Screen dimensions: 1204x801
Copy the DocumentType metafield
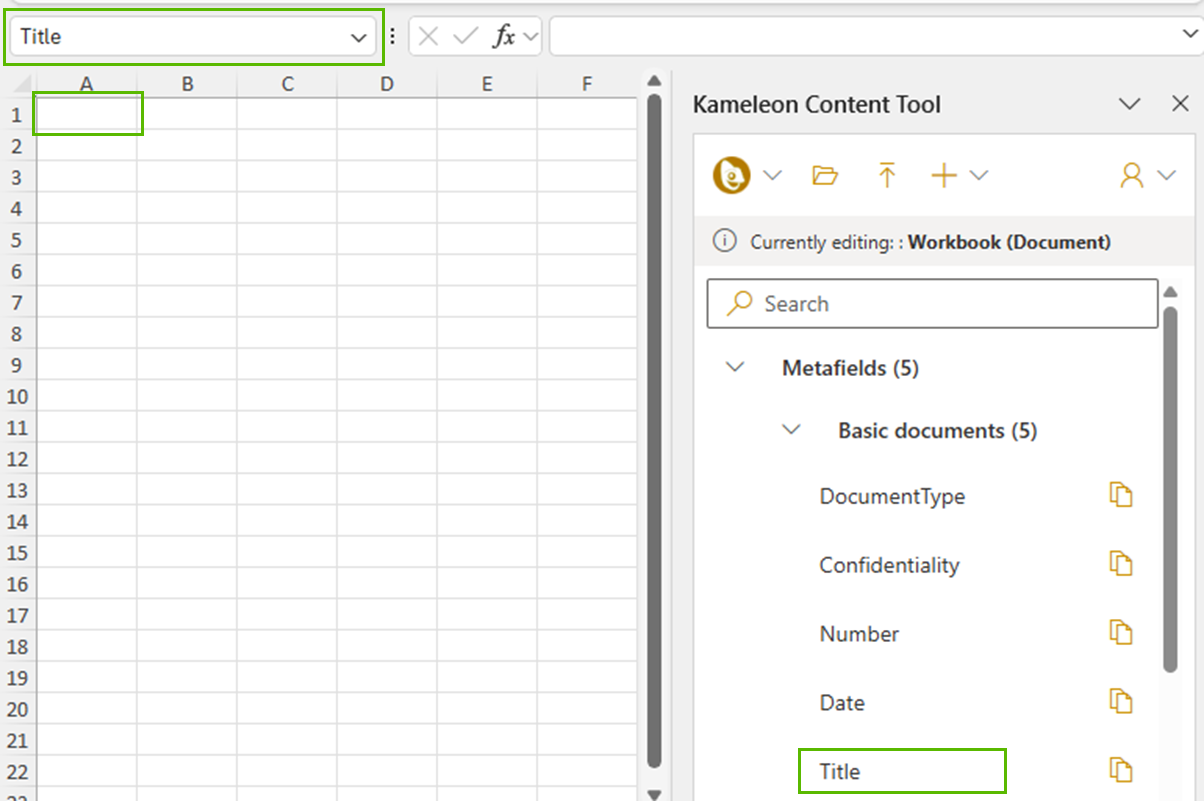coord(1121,496)
